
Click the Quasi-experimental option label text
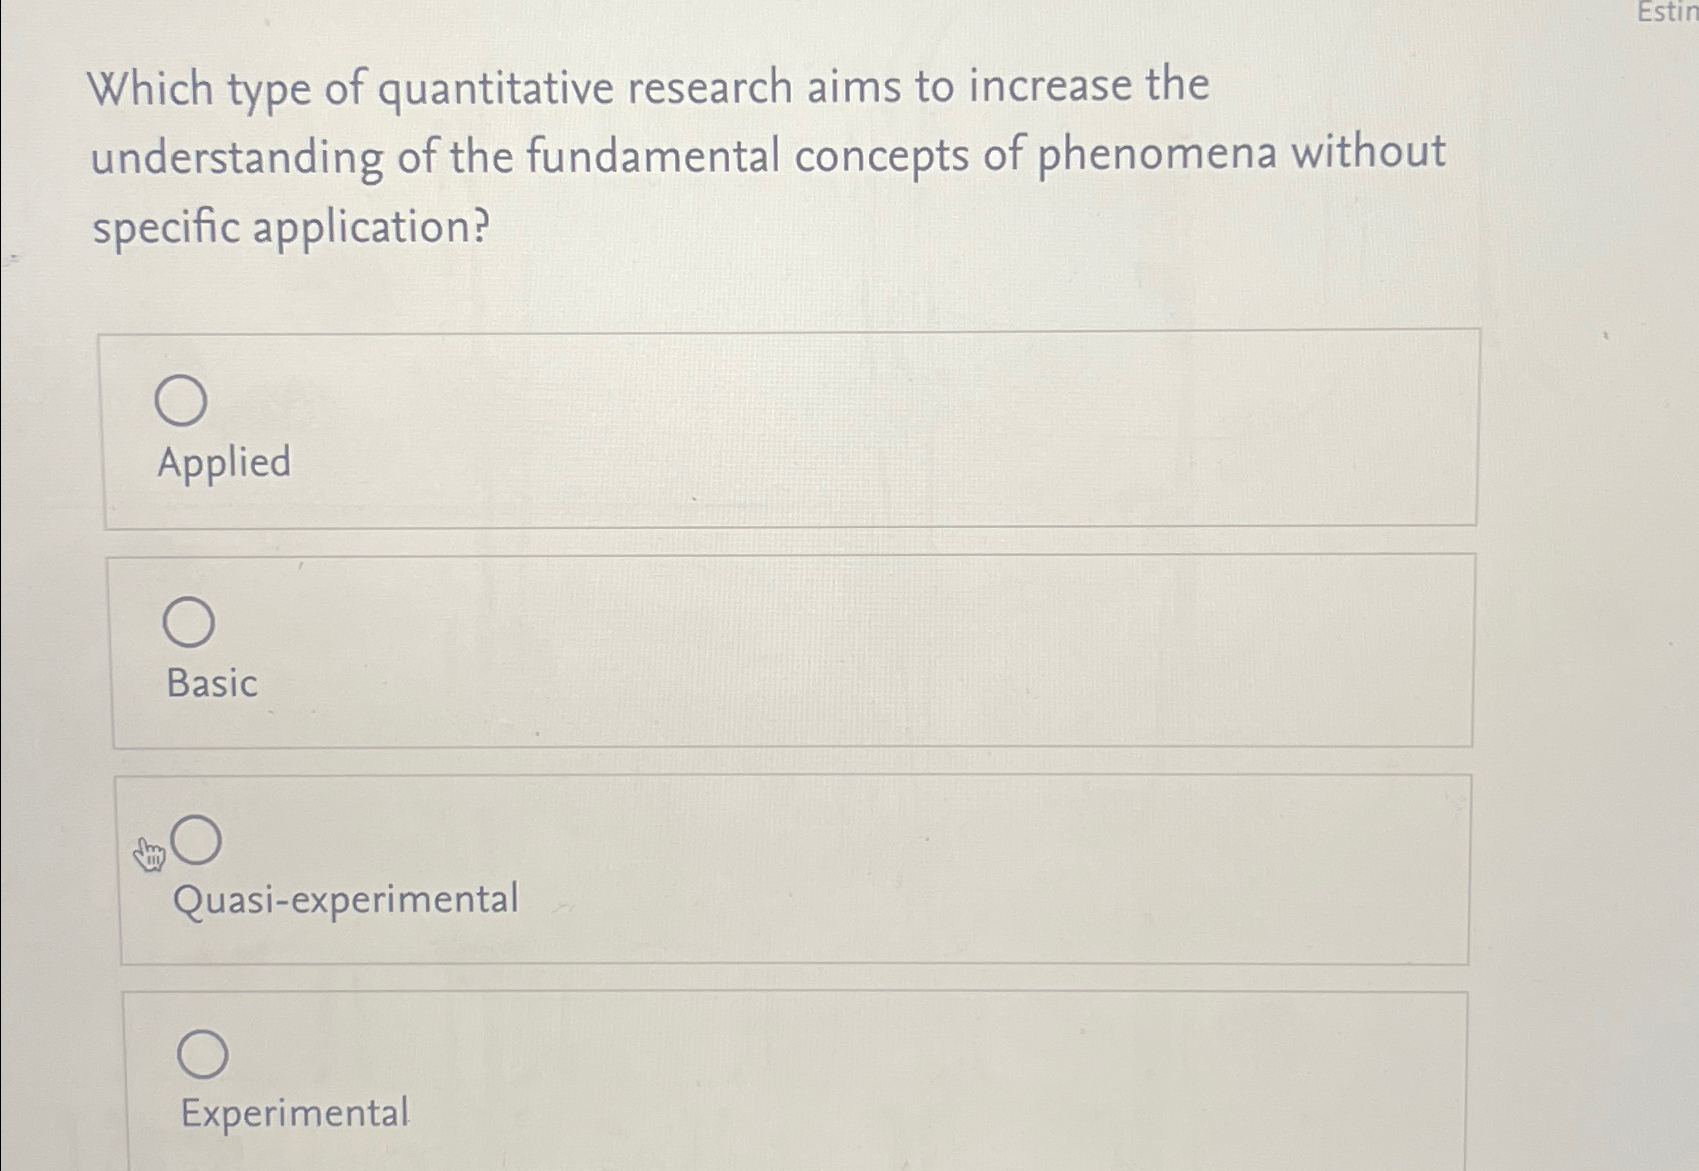[345, 899]
